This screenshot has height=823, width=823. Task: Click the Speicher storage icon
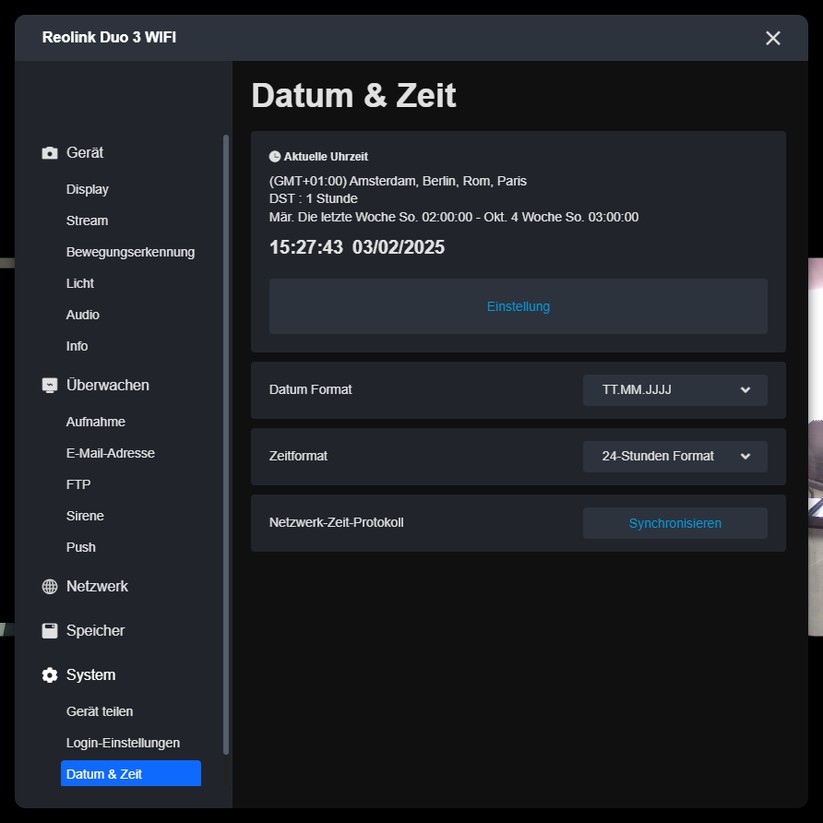tap(49, 630)
